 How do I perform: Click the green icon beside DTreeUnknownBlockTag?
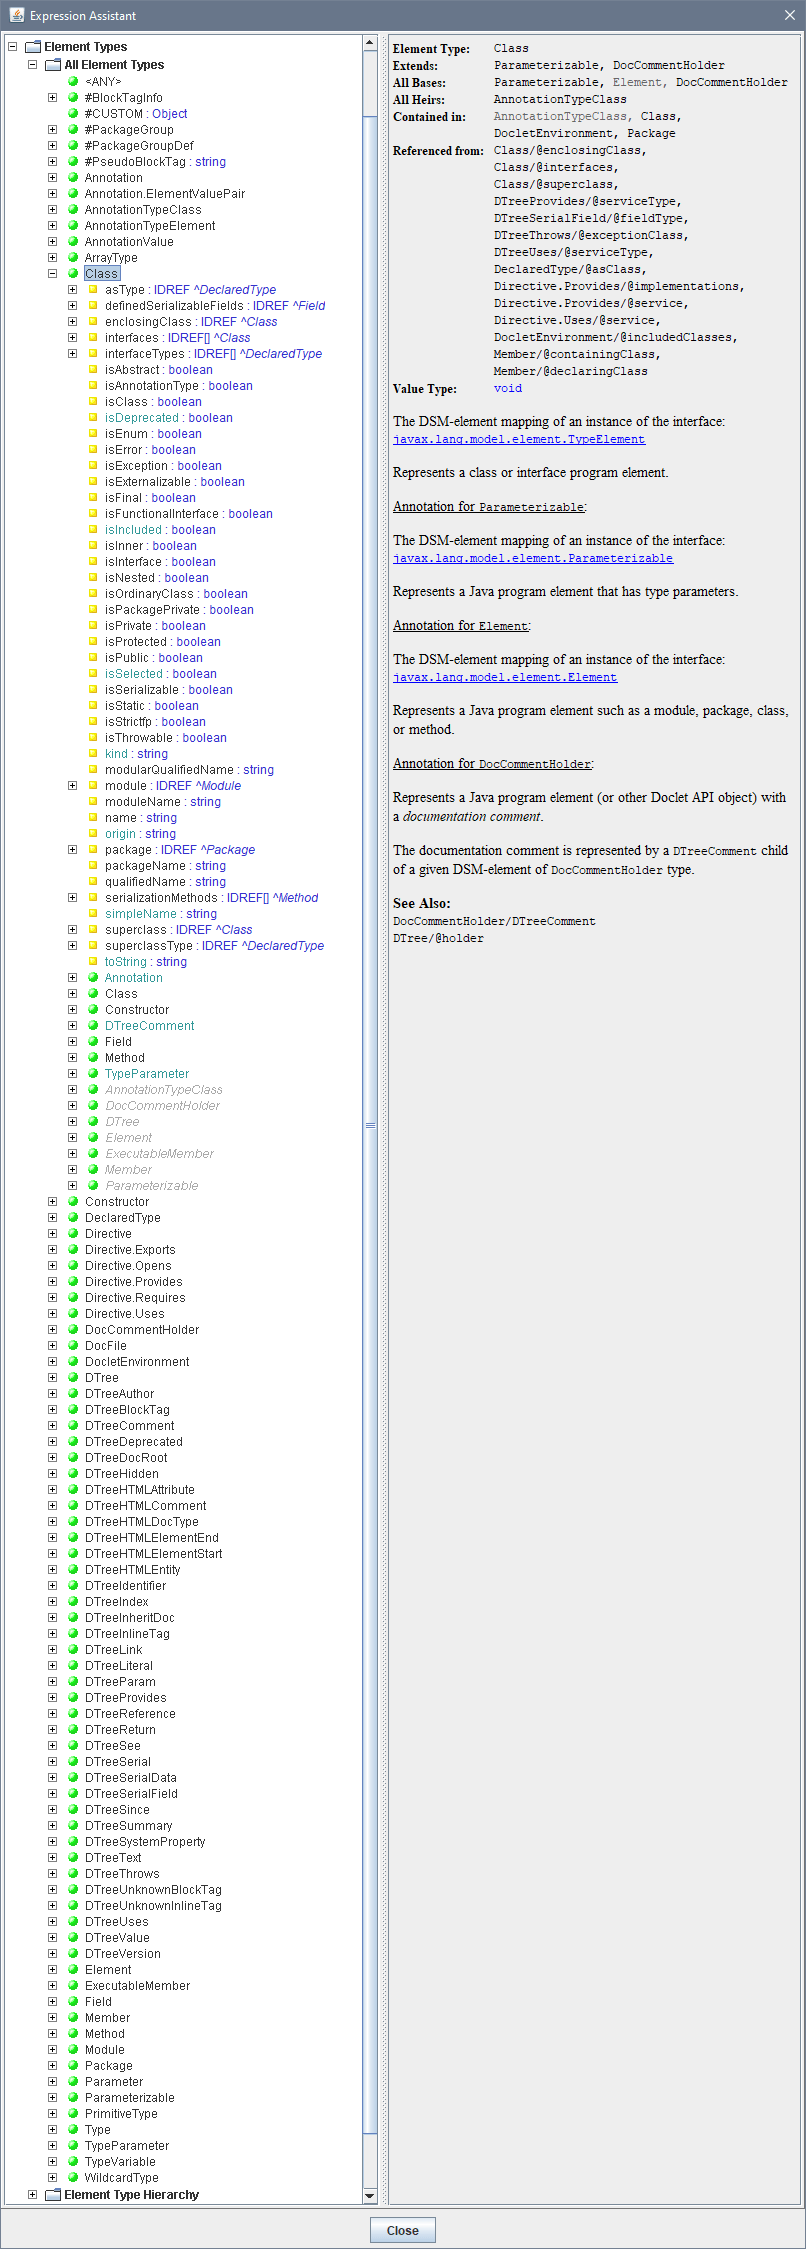click(73, 1890)
